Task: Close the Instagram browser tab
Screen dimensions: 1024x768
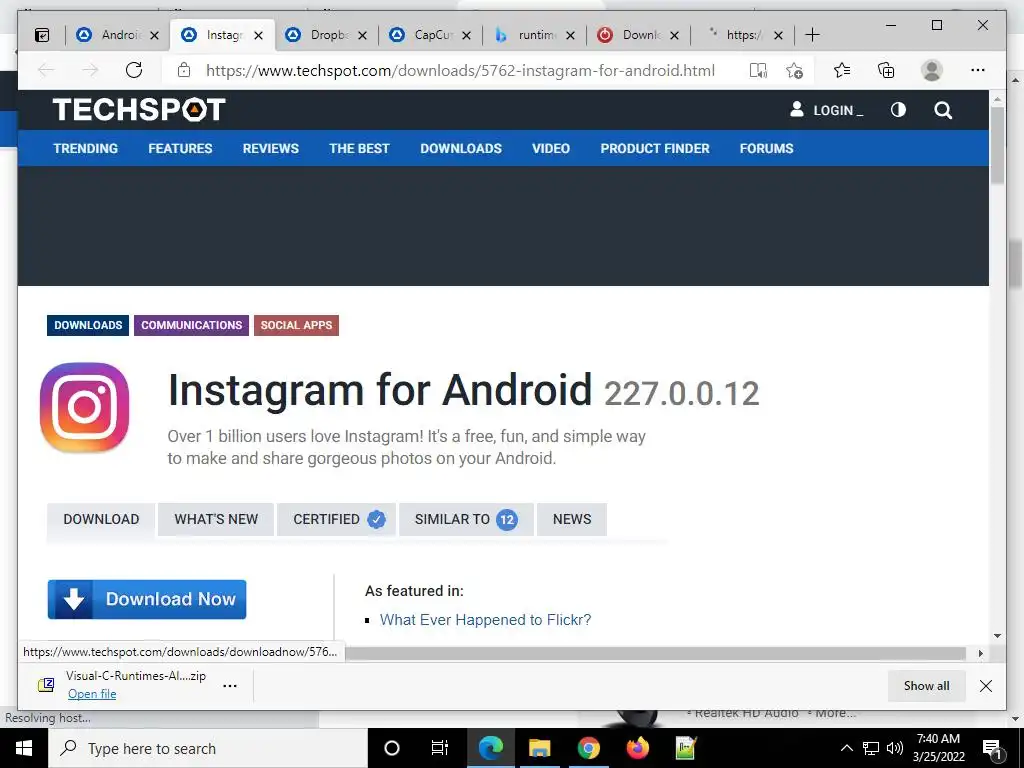Action: 259,35
